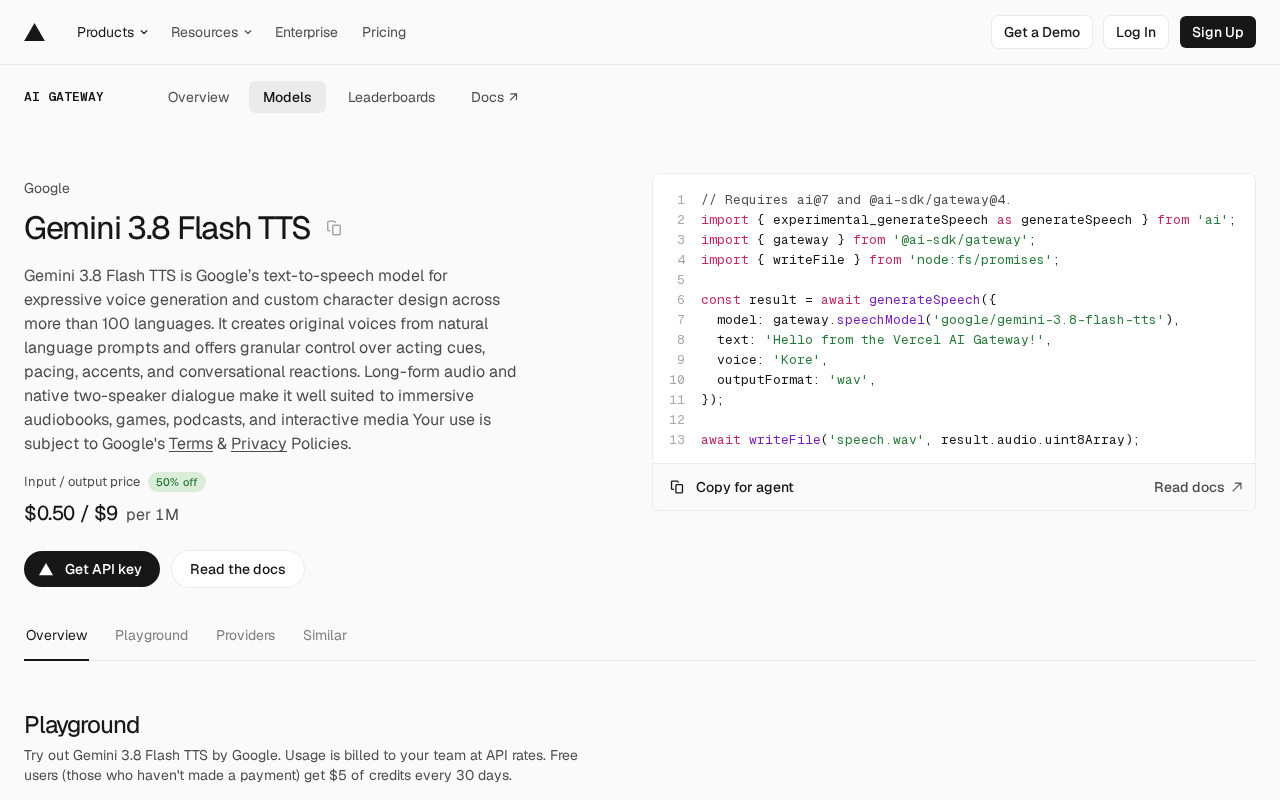Click the copy icon in Copy for agent
This screenshot has height=800, width=1280.
[677, 487]
